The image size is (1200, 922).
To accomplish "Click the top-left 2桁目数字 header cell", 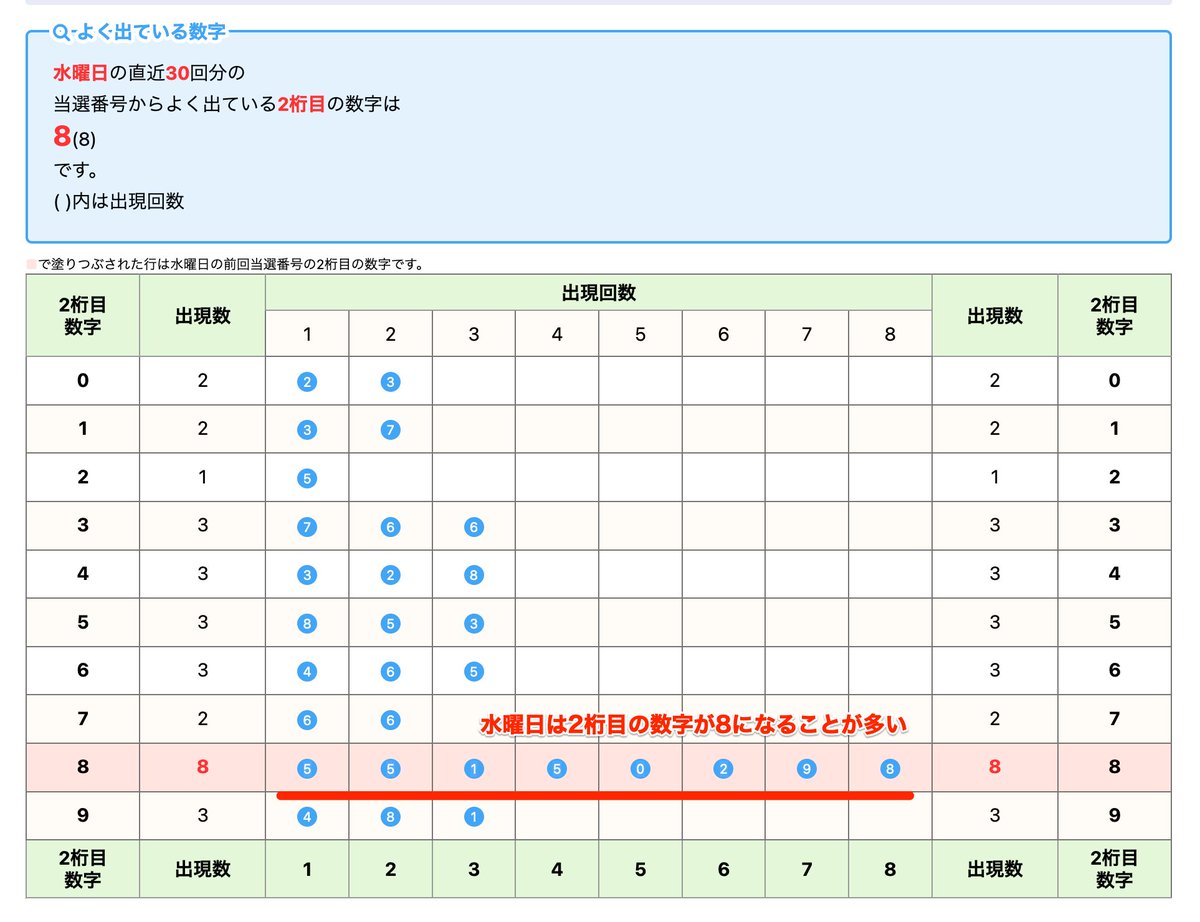I will (x=83, y=316).
